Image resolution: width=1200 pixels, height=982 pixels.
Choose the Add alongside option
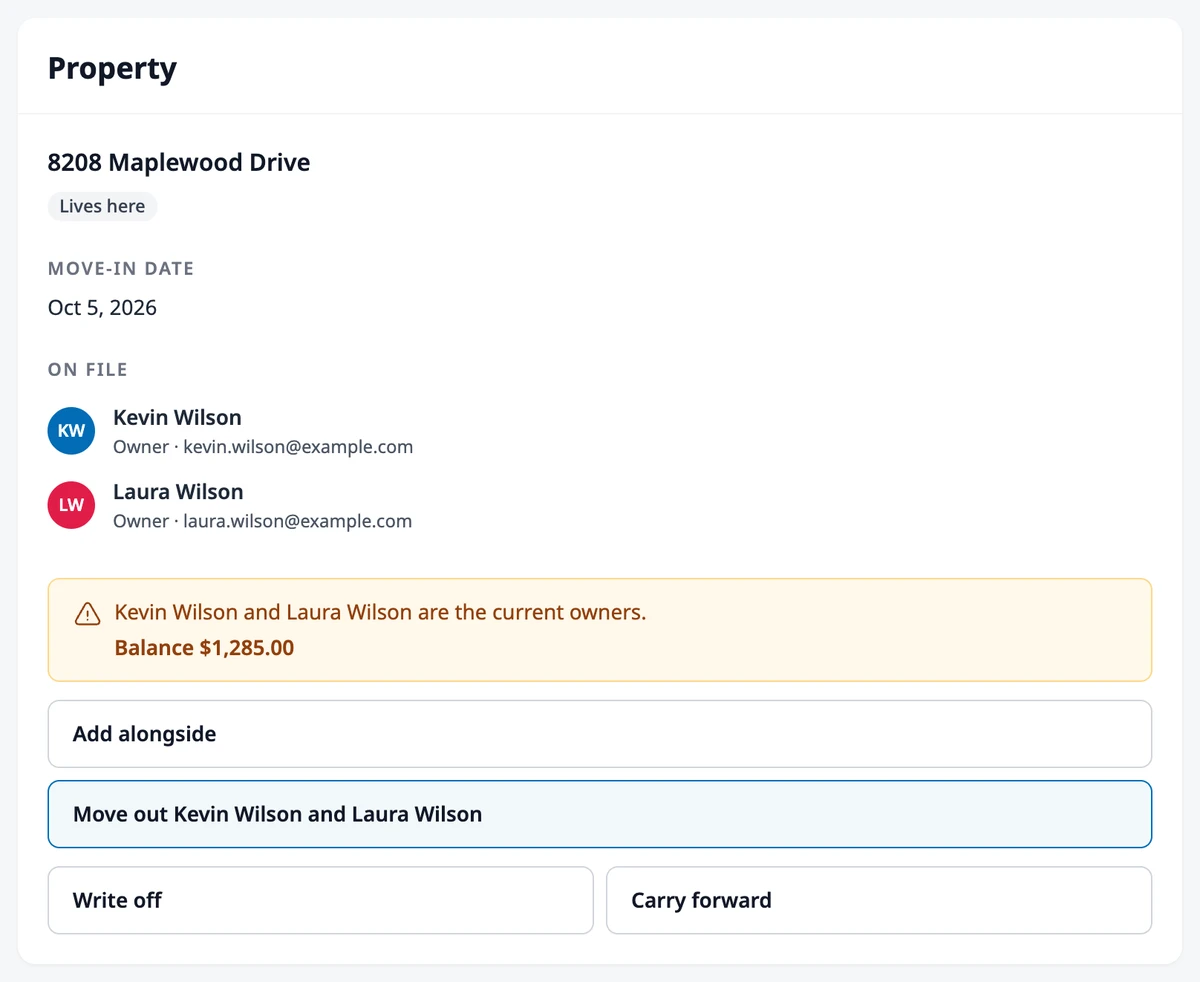(x=600, y=734)
